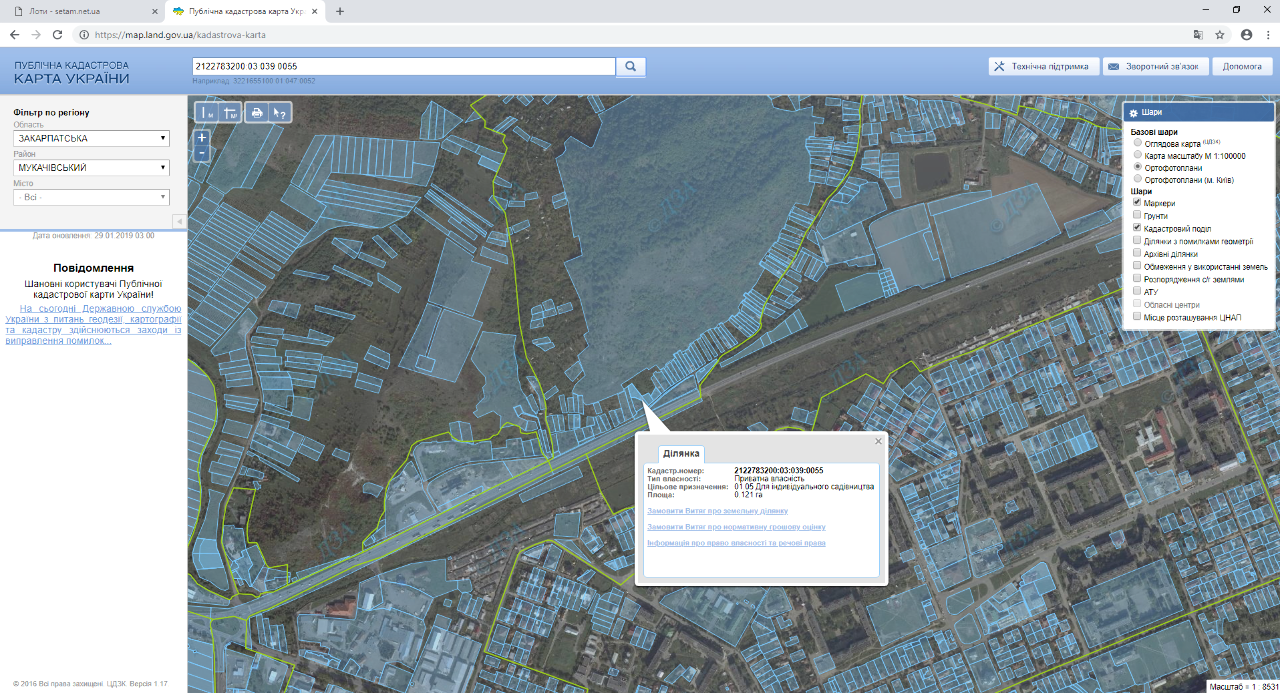Select the distance measurement tool

(x=207, y=113)
